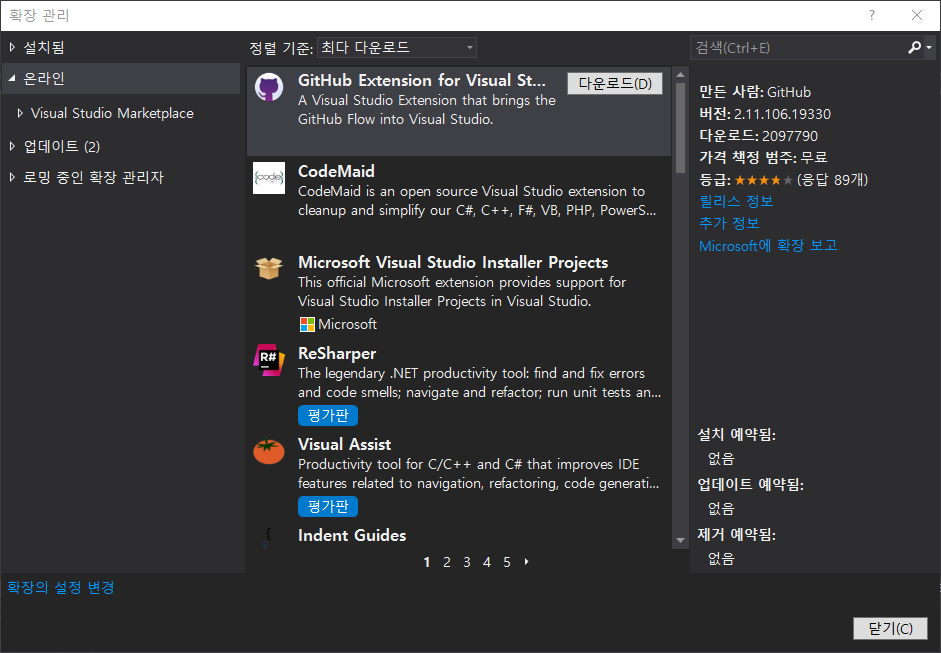
Task: Open 확장의 설정 변경 link
Action: click(x=61, y=587)
